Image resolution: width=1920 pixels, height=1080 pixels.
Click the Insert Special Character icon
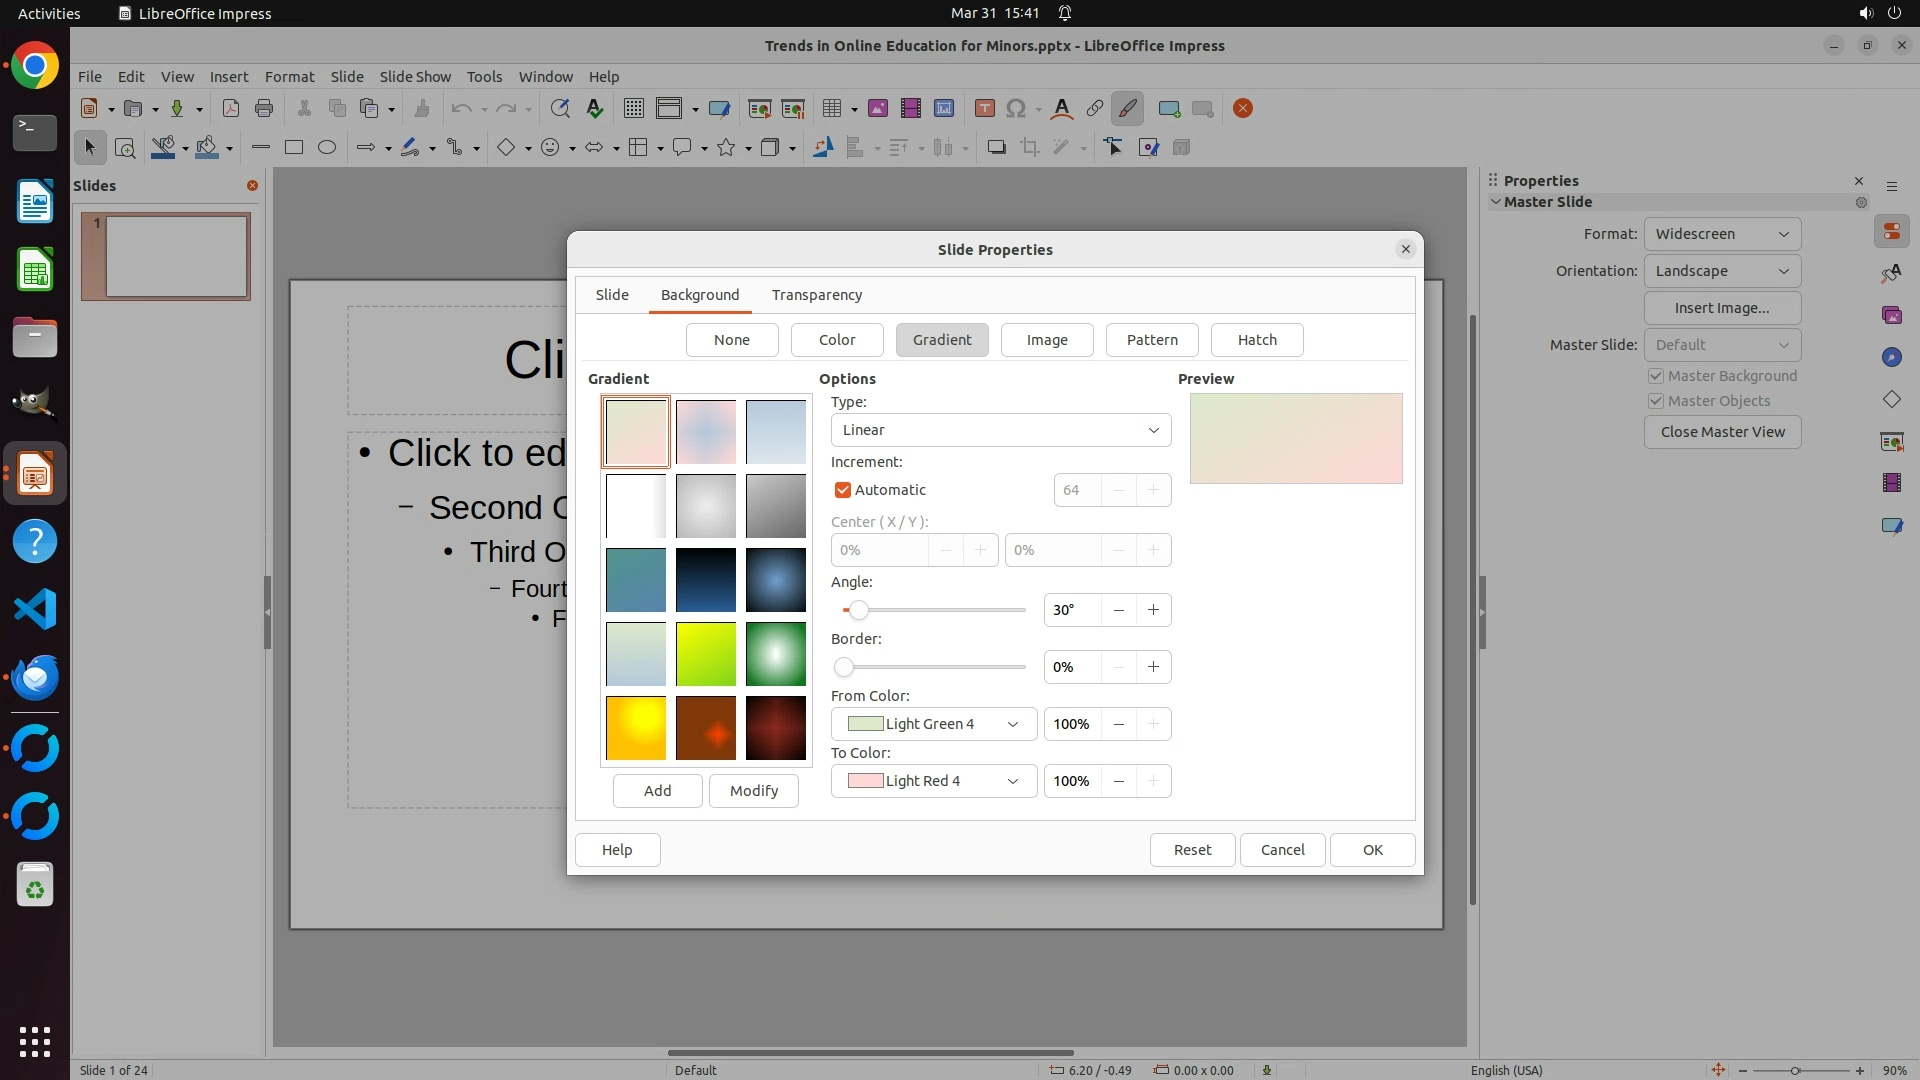point(1016,109)
